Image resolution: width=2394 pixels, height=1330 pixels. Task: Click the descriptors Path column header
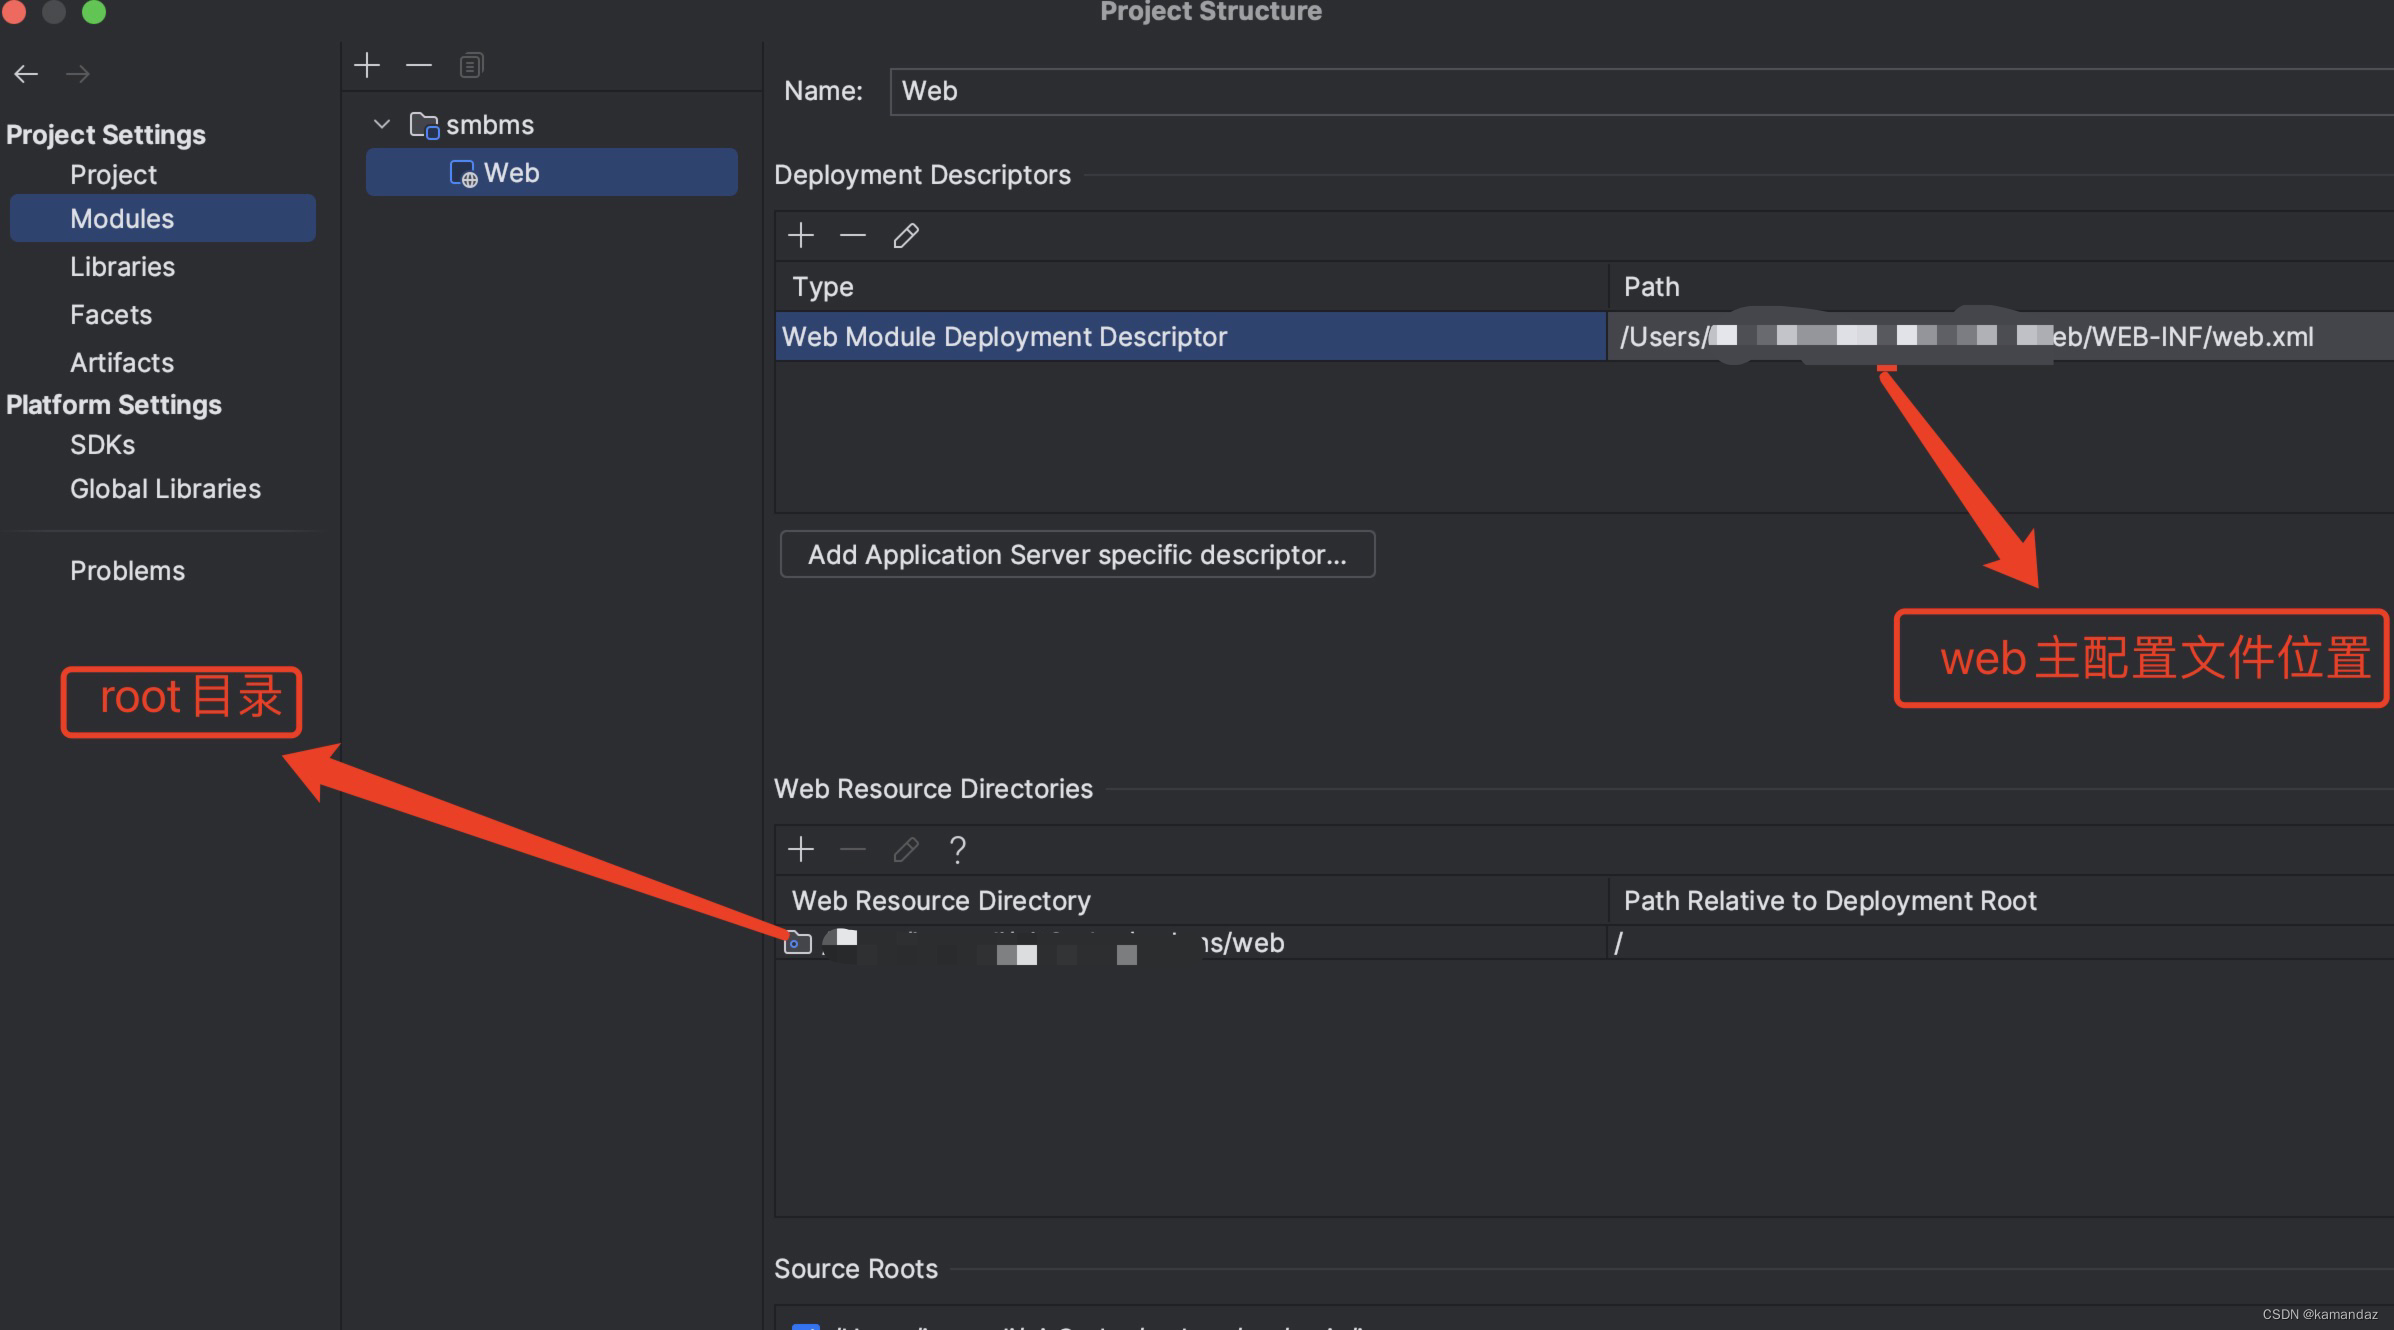[2001, 287]
